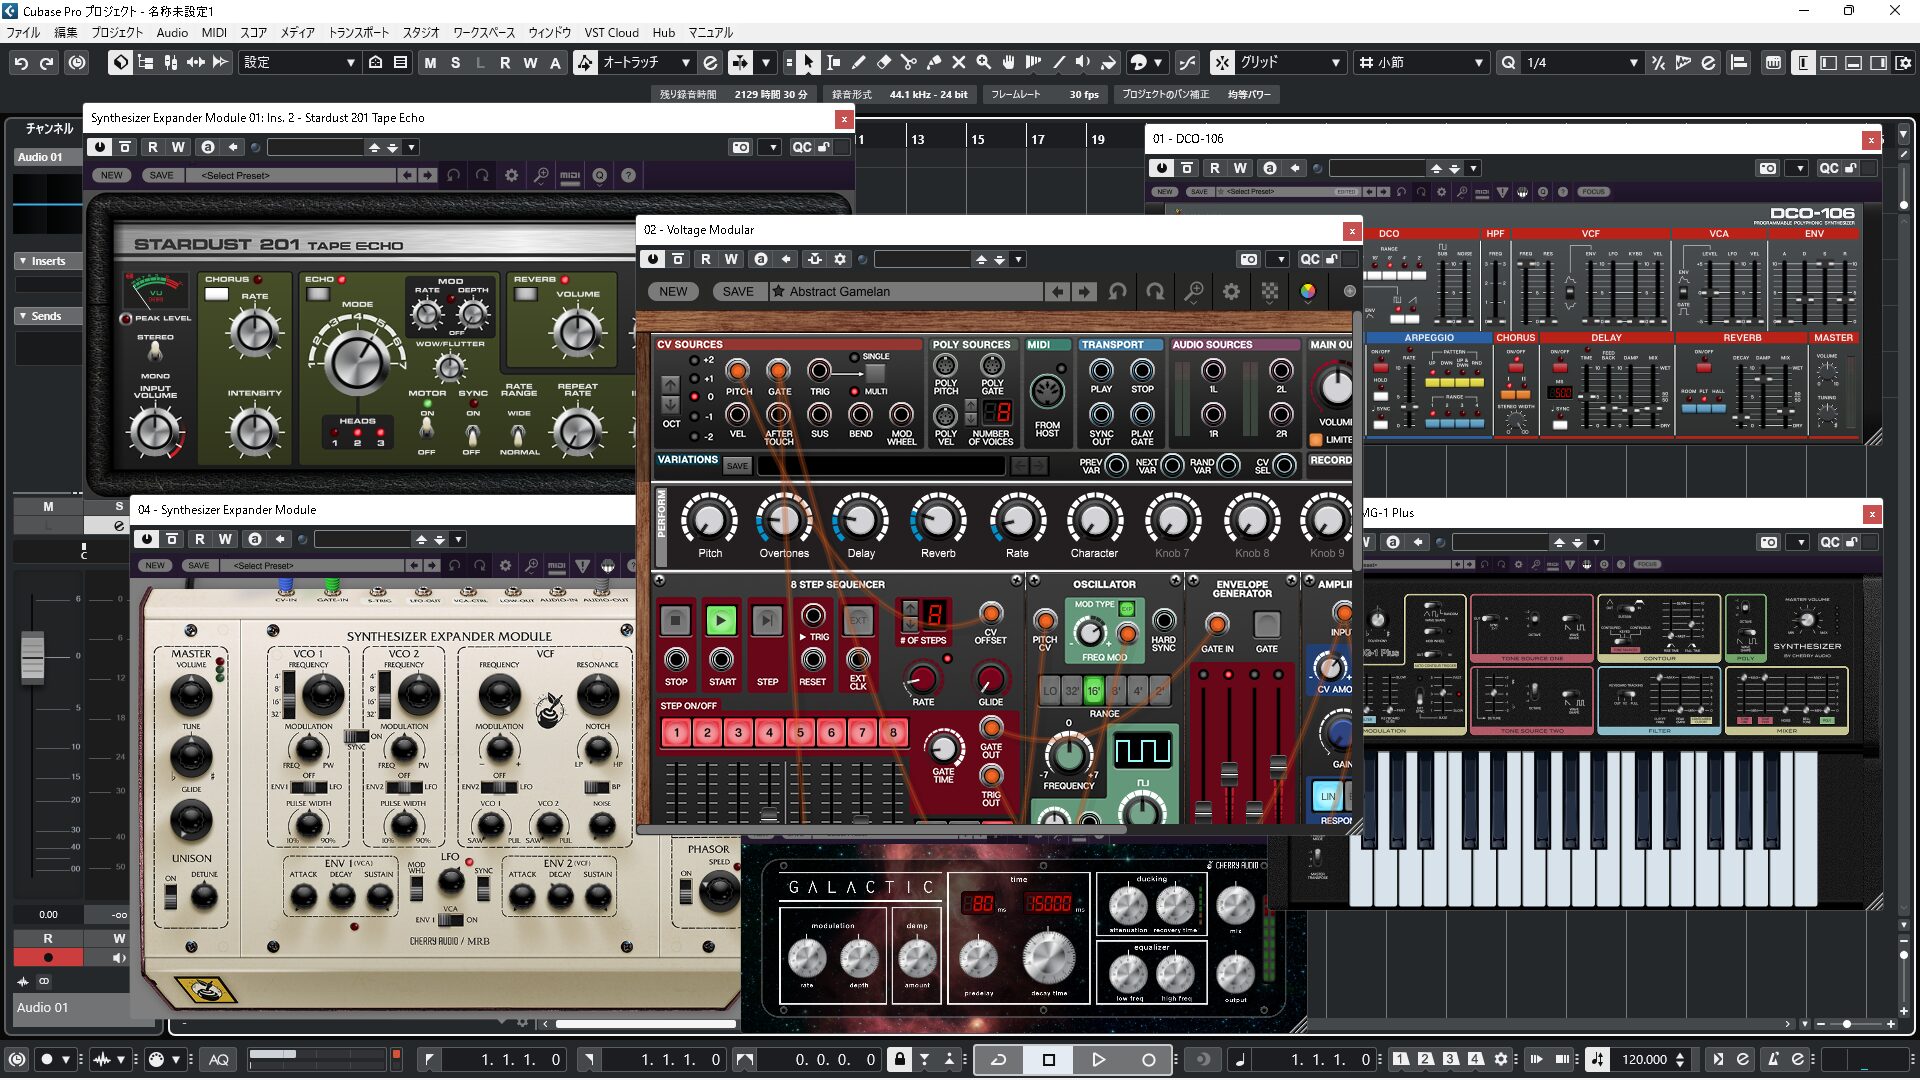Viewport: 1920px width, 1080px height.
Task: Bypass the Voltage Modular plugin power button
Action: point(653,259)
